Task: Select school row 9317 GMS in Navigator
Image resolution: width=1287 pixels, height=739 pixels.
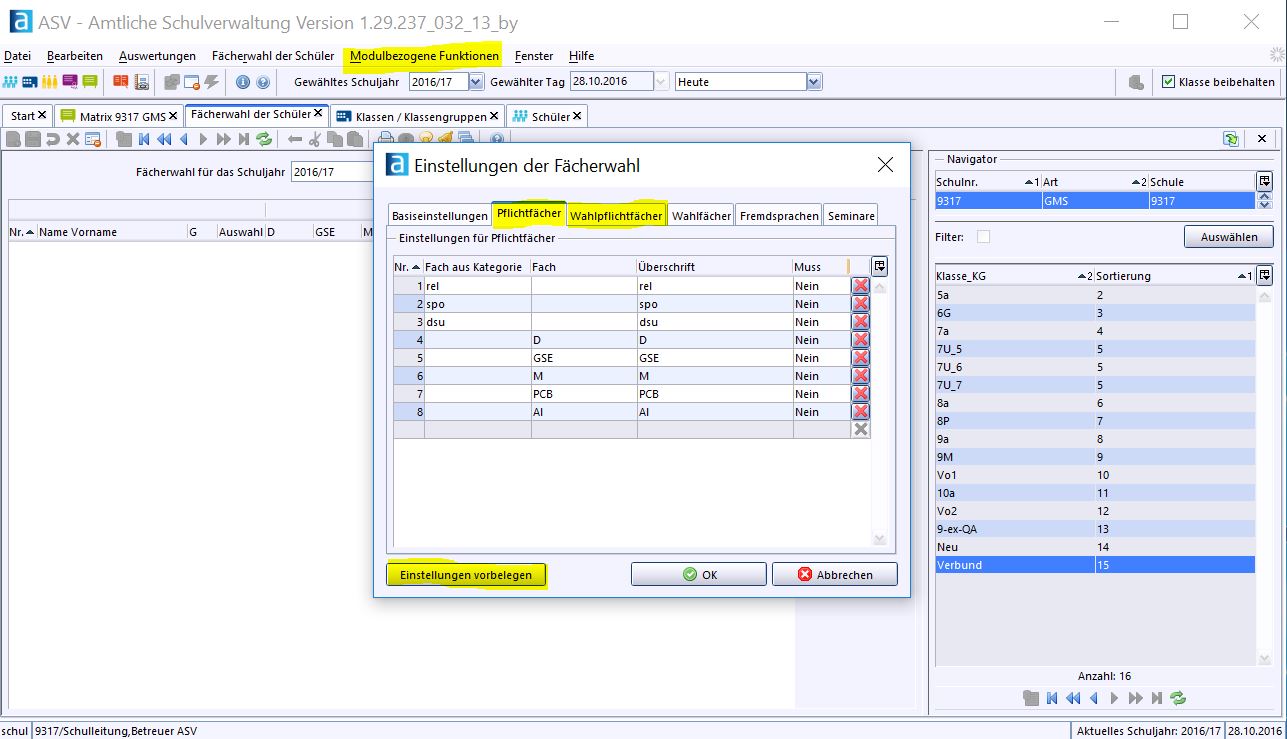Action: point(1094,201)
